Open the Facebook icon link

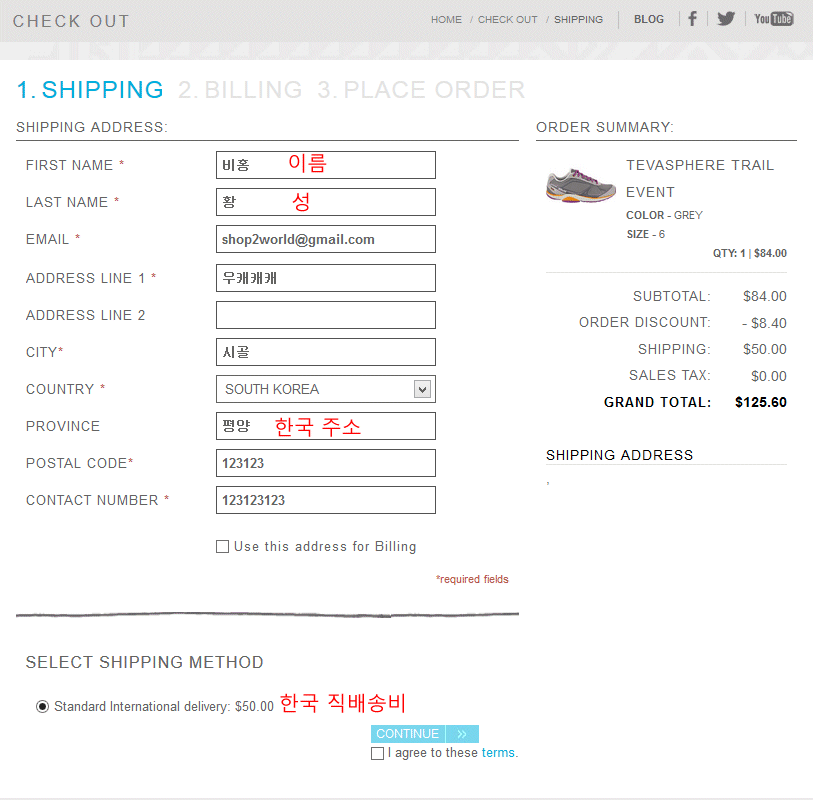(692, 19)
